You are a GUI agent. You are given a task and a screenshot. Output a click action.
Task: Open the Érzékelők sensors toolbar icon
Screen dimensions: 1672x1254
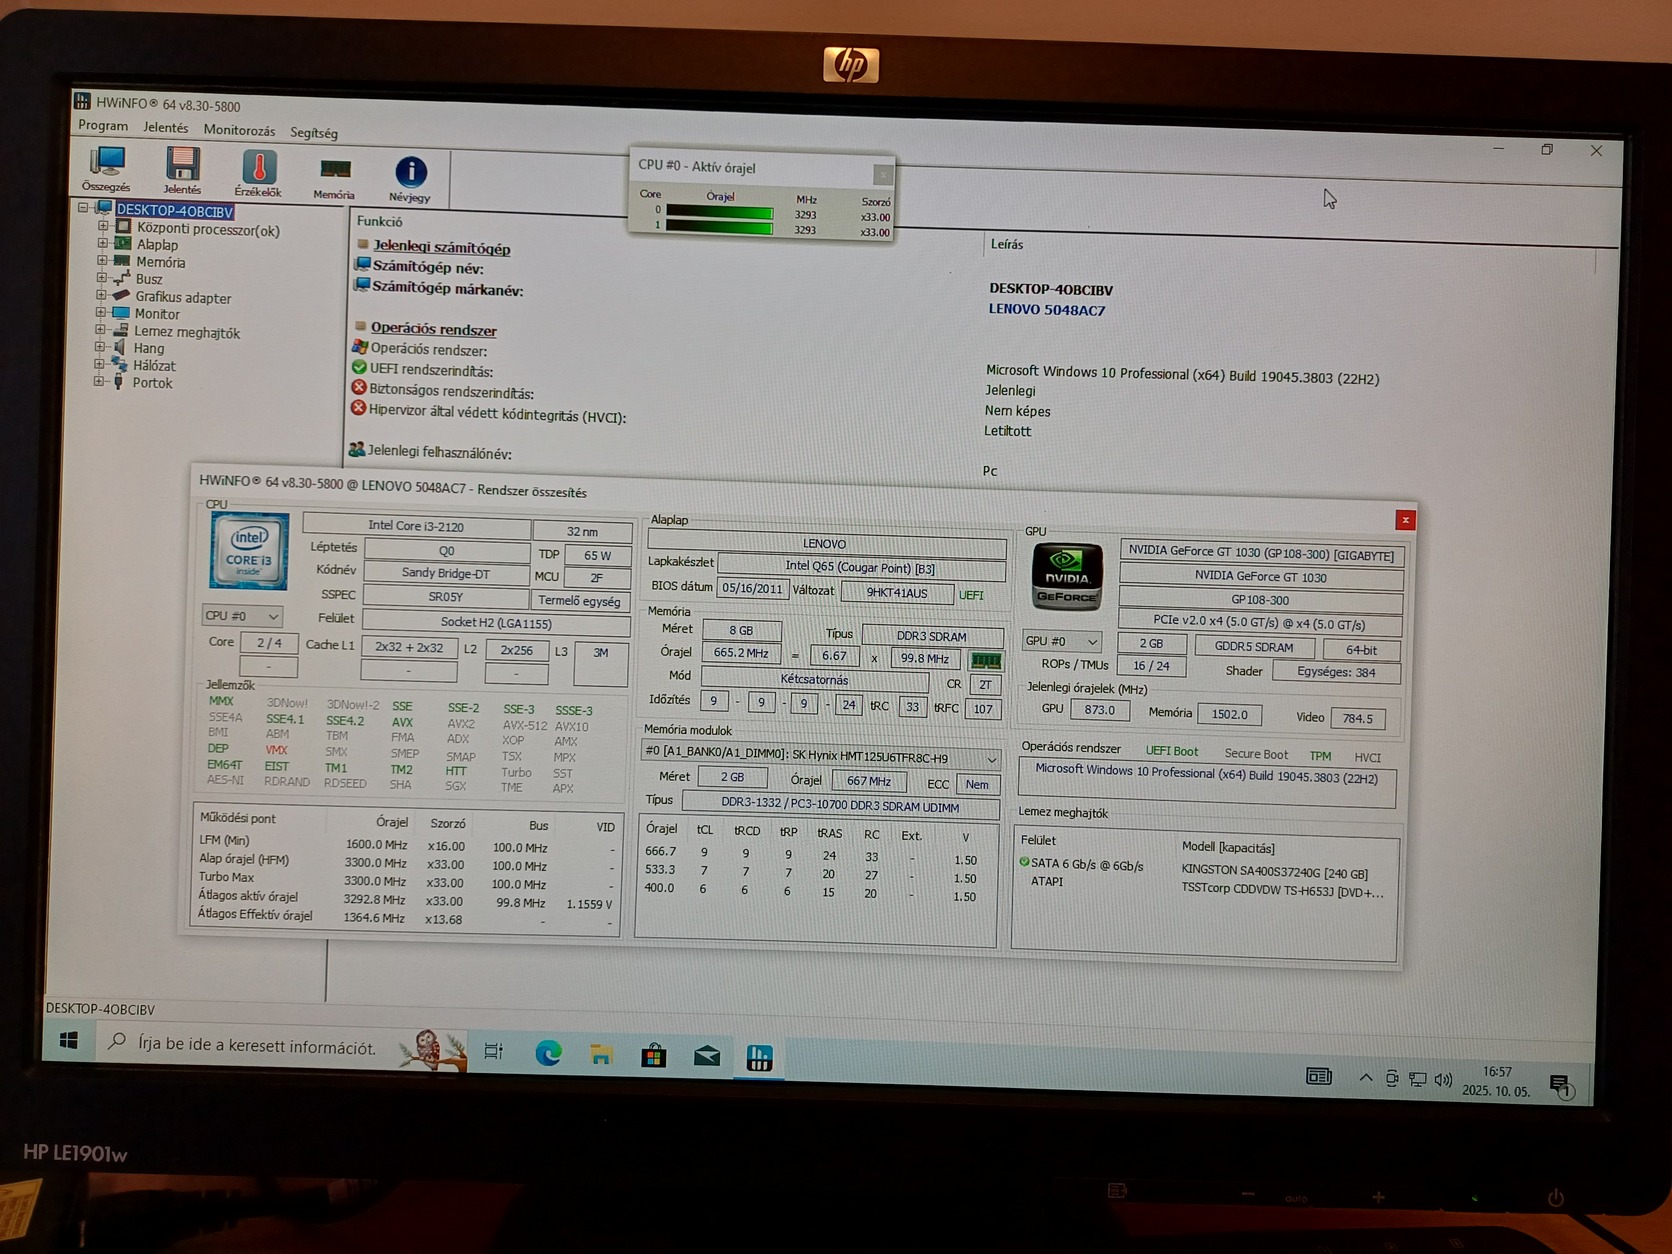point(258,173)
